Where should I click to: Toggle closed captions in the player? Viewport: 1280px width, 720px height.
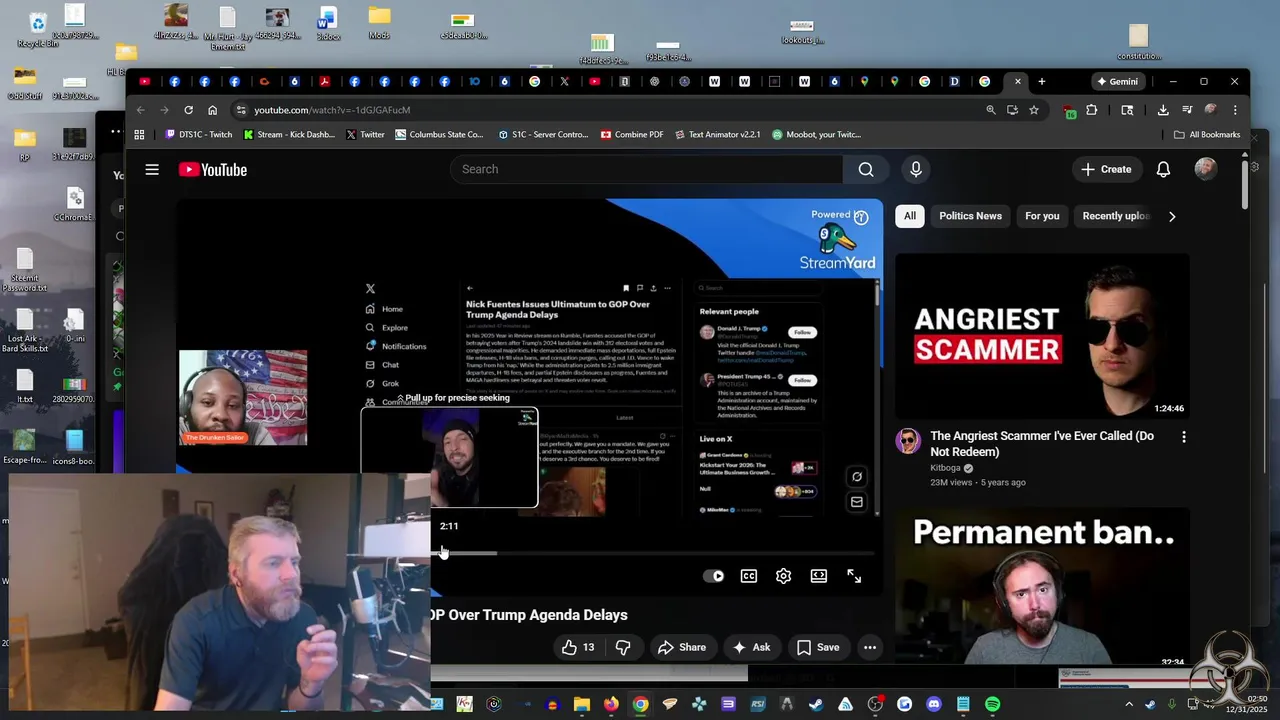coord(748,576)
